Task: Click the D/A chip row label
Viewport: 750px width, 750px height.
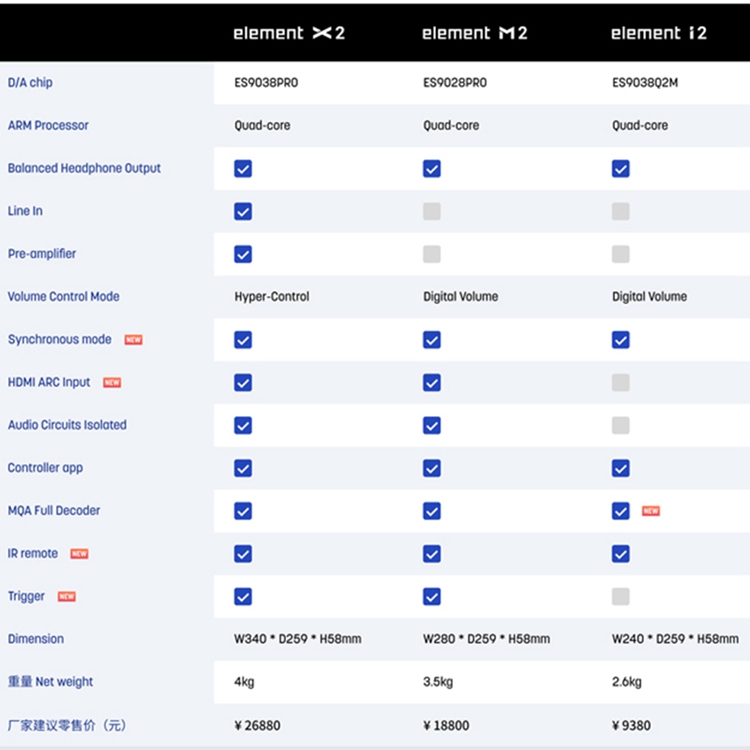Action: (30, 83)
